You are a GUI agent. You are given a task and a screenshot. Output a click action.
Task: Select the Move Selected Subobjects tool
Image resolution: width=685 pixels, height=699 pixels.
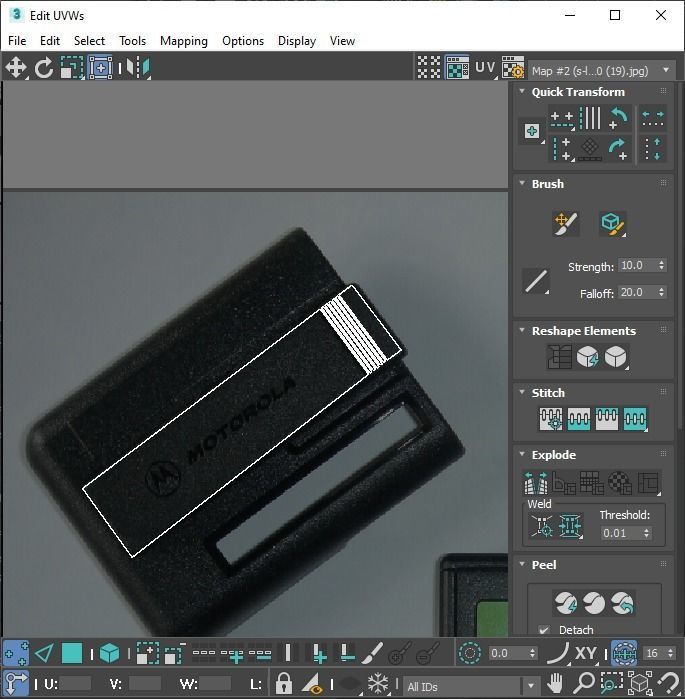click(16, 68)
